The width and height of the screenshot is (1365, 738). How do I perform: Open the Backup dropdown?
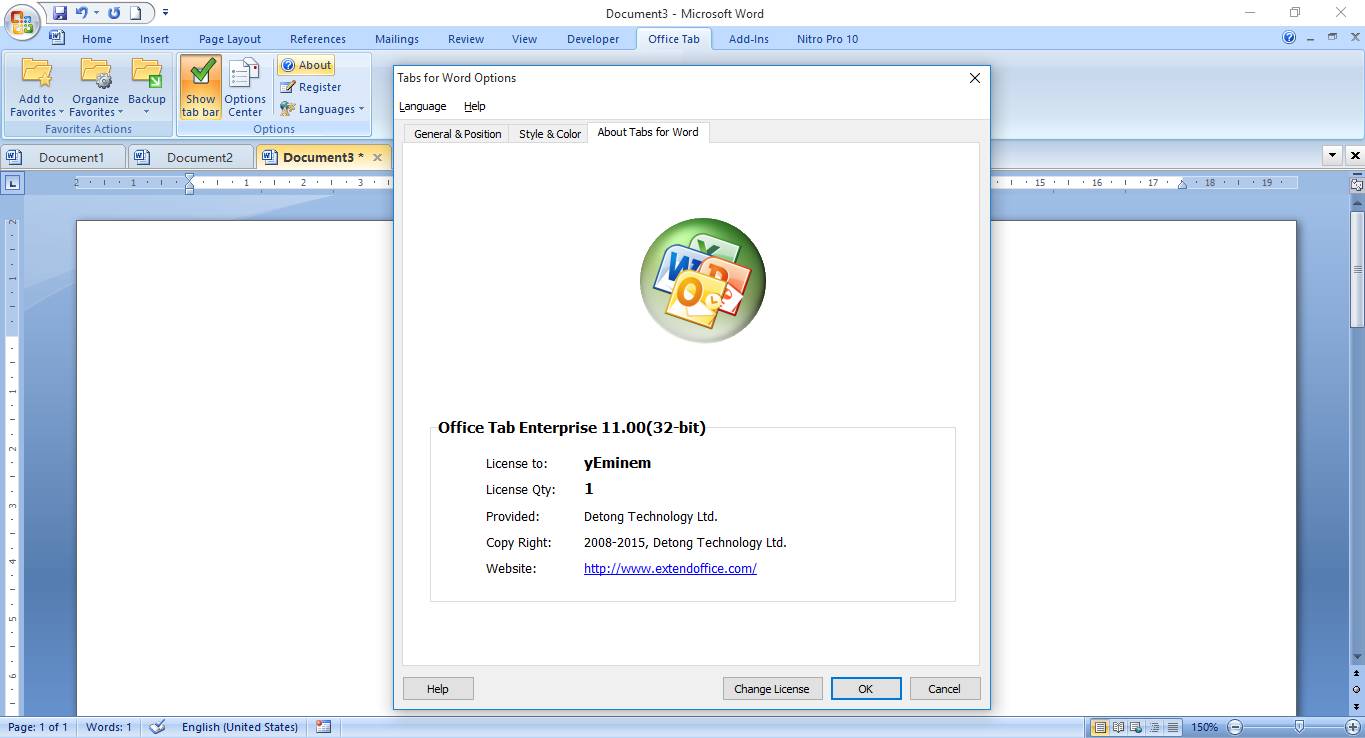[x=147, y=87]
